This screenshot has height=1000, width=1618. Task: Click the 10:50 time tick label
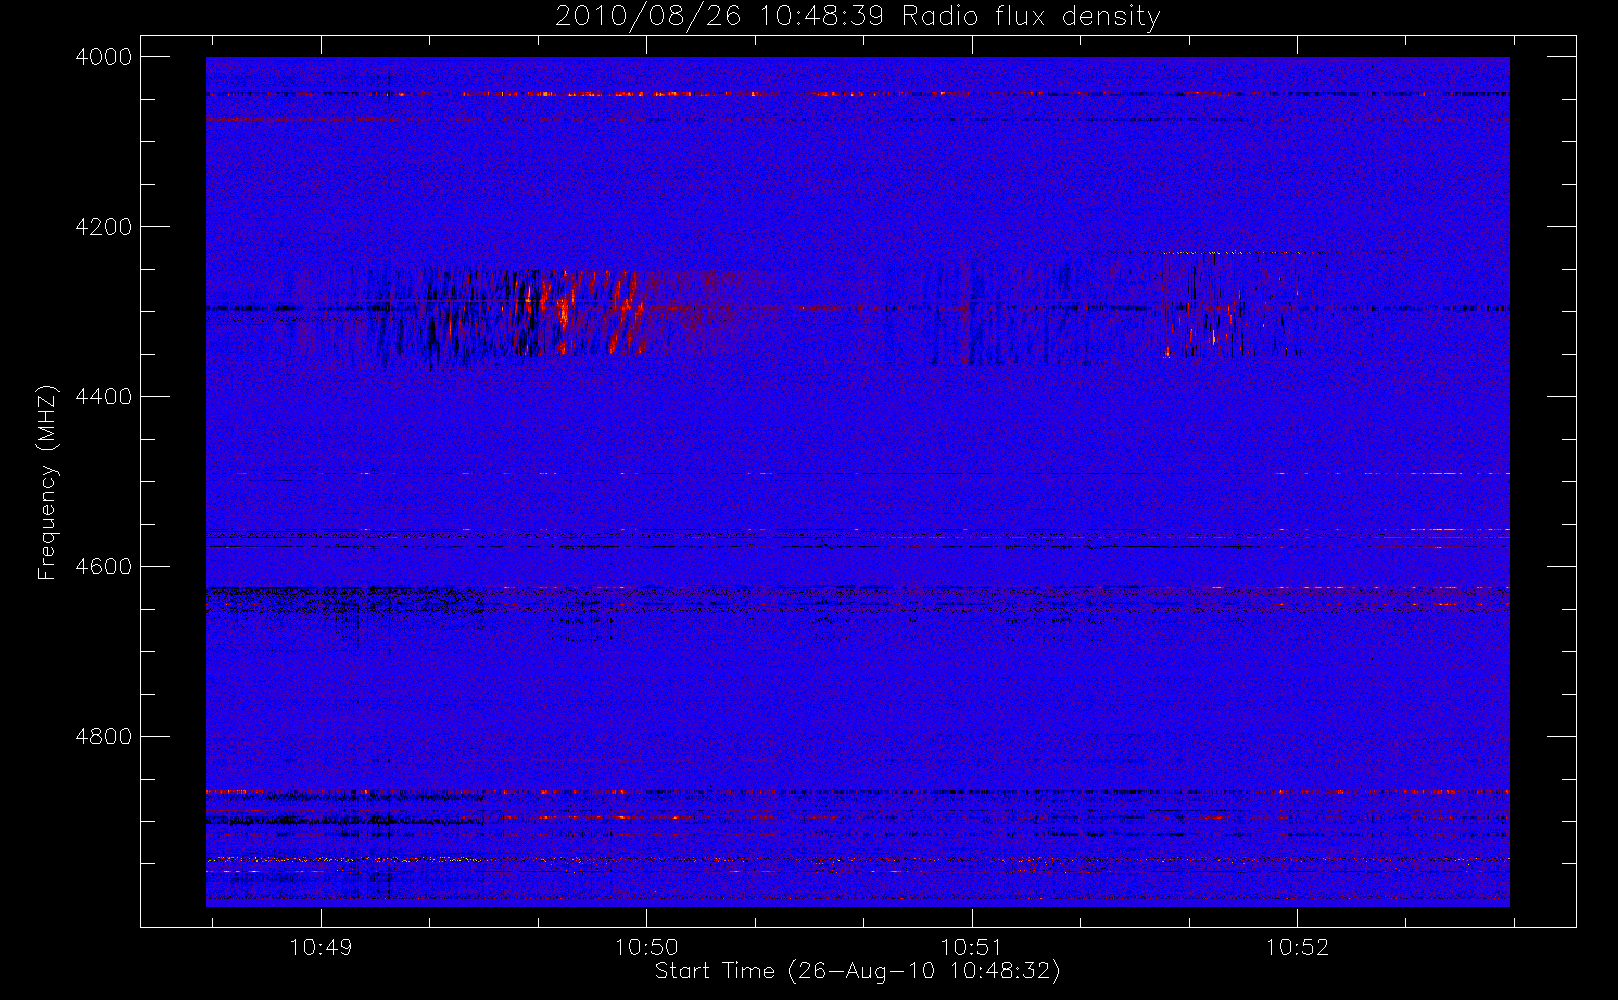(646, 947)
